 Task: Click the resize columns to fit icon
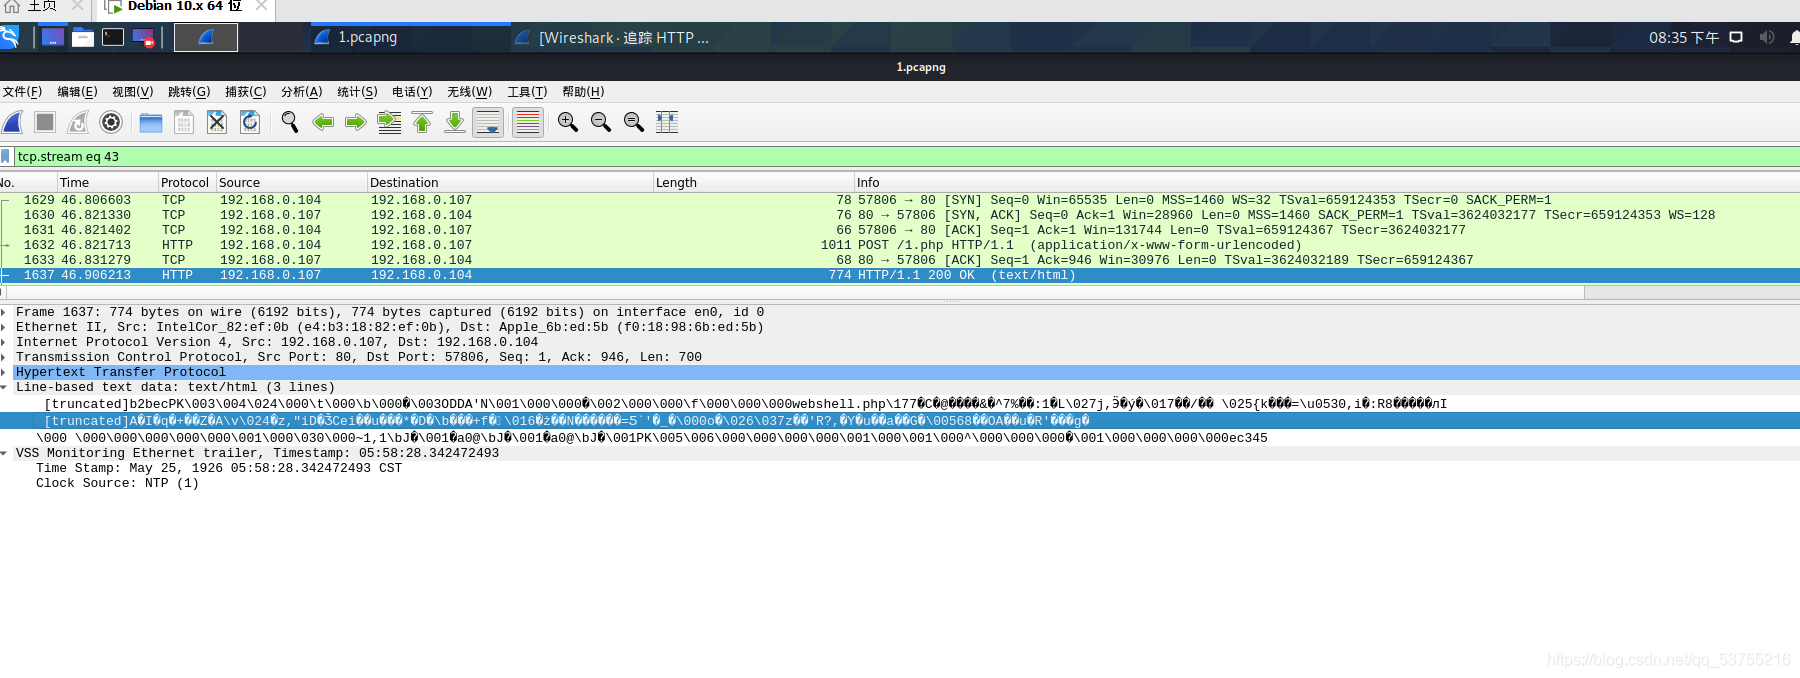pos(667,122)
